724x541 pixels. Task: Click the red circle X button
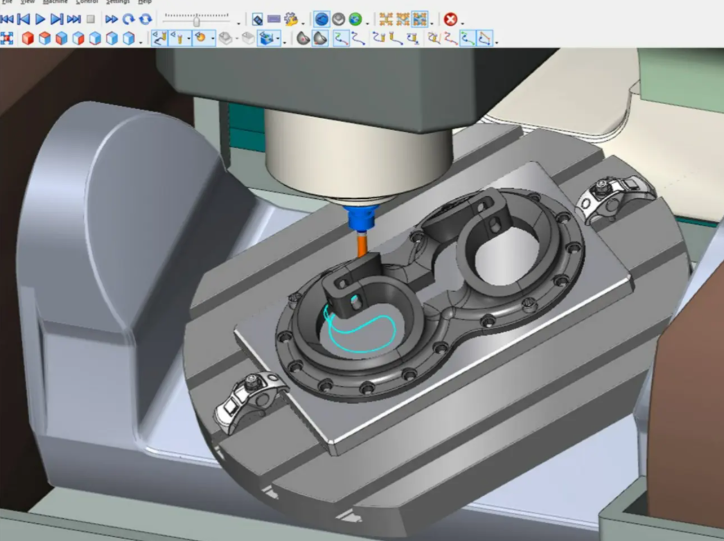(x=450, y=19)
